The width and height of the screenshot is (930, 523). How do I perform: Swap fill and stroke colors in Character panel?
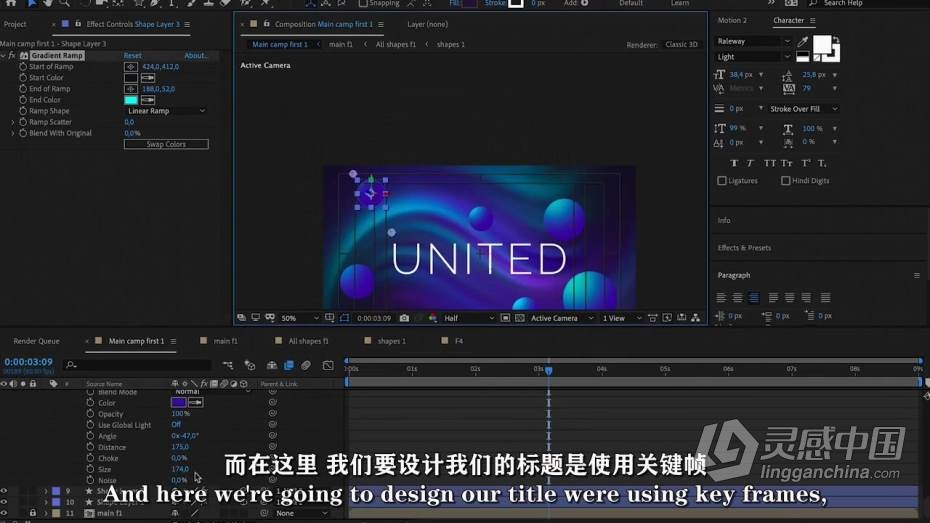(x=835, y=40)
